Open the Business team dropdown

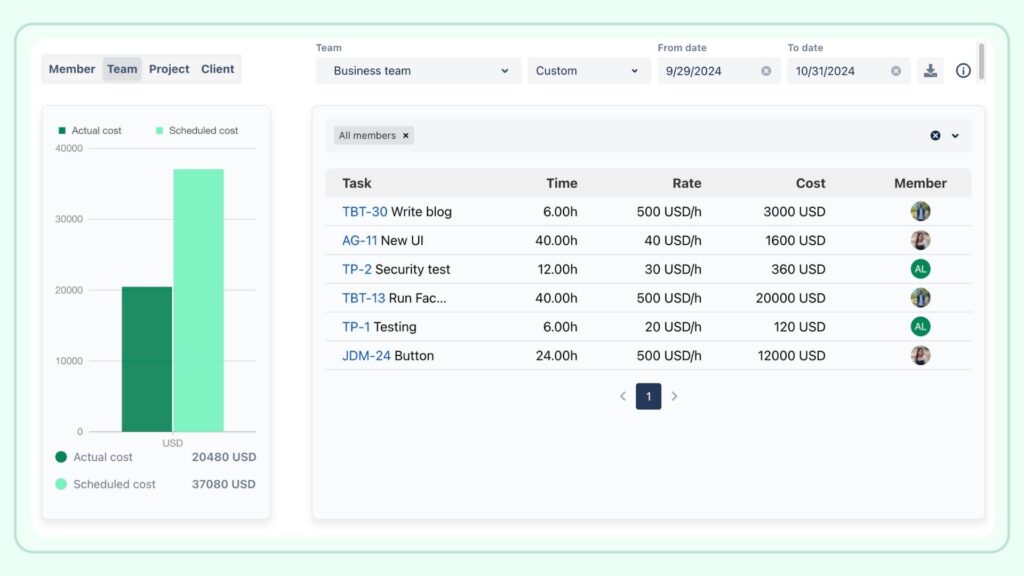point(417,70)
